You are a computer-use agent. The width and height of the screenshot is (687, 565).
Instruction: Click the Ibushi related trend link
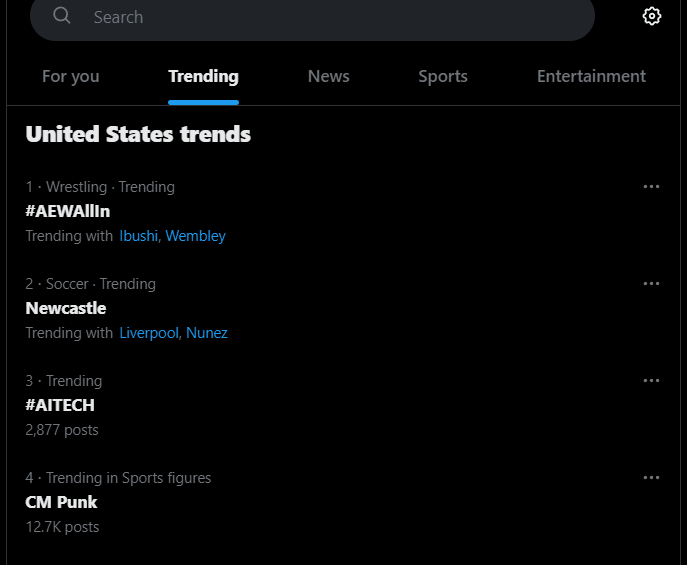[x=138, y=236]
